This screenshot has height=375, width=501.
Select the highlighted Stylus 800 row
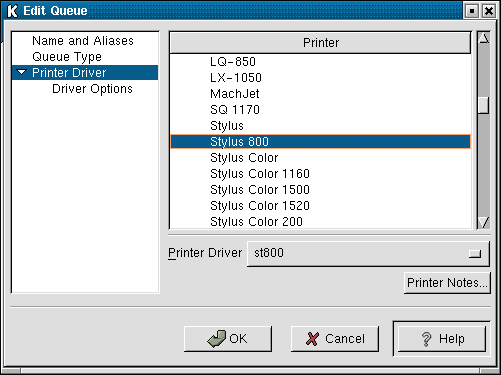click(x=320, y=142)
